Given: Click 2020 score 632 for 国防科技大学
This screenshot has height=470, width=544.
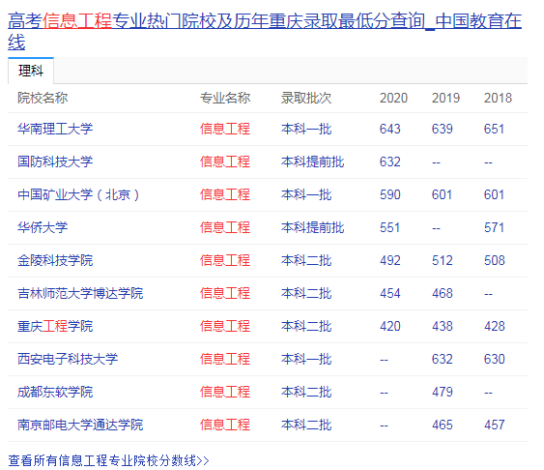Looking at the screenshot, I should (x=390, y=162).
